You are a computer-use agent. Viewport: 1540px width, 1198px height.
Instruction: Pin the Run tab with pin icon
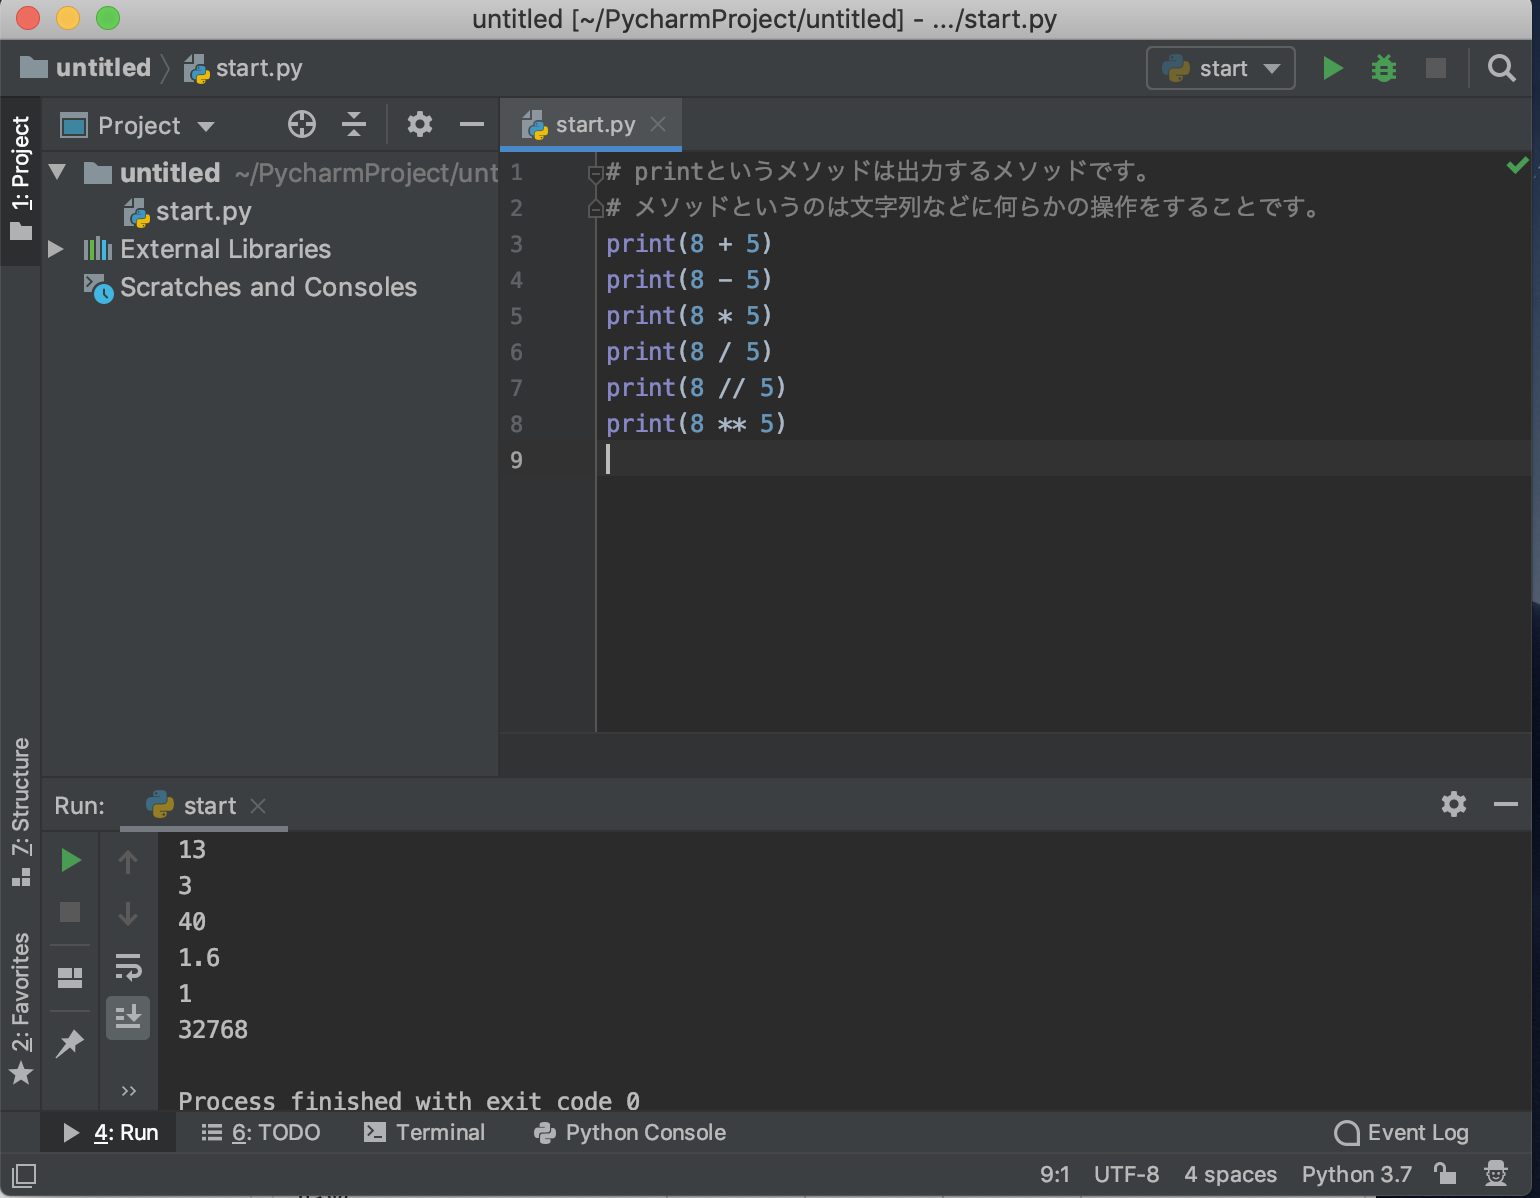tap(70, 1043)
